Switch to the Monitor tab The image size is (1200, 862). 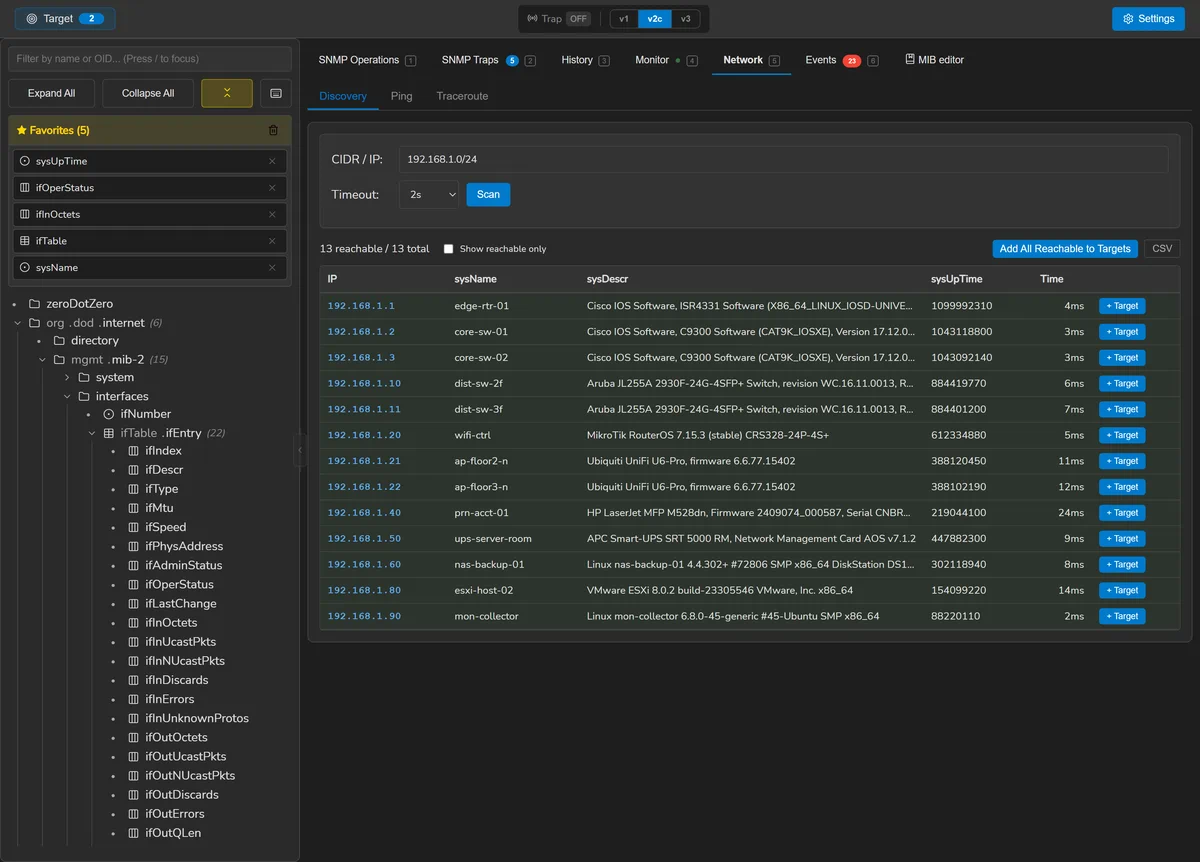[666, 60]
